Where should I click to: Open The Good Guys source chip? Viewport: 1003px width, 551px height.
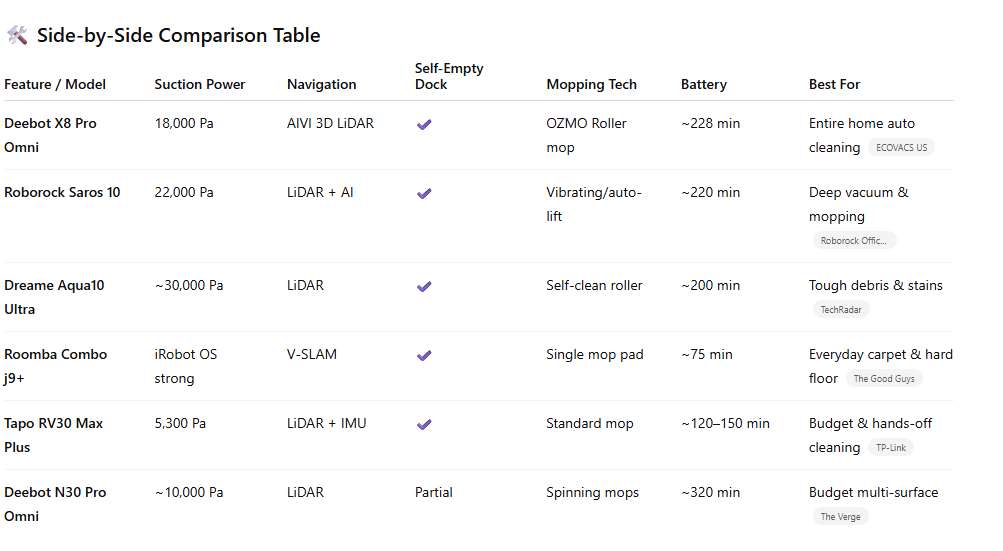(x=883, y=379)
